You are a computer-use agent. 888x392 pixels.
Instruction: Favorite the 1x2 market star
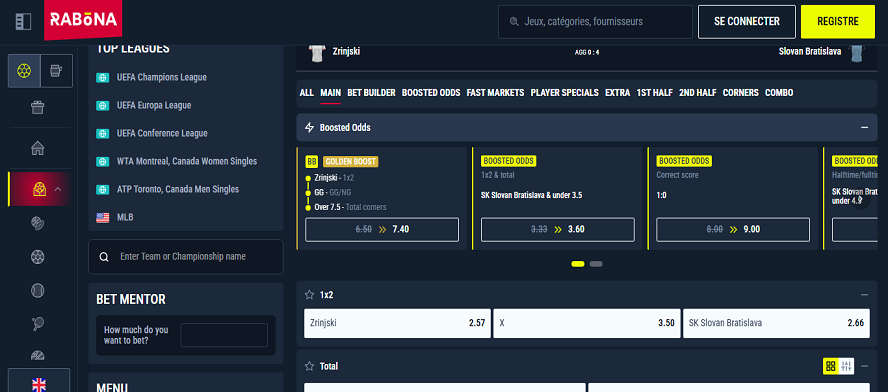click(309, 295)
